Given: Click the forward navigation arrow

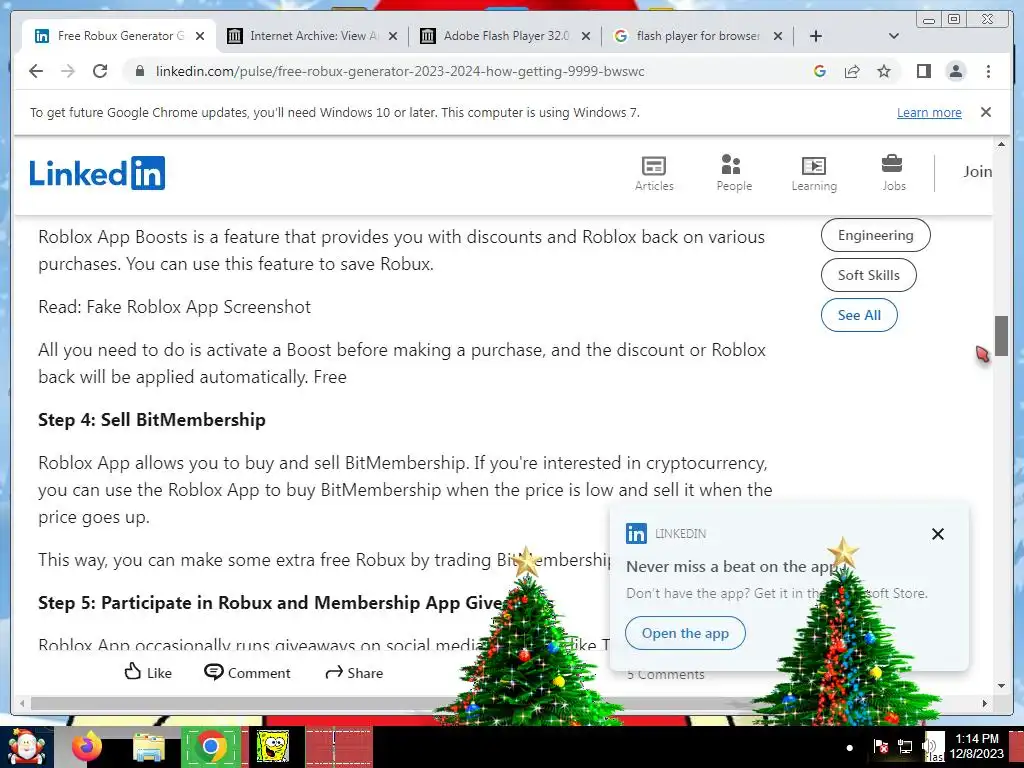Looking at the screenshot, I should coord(68,71).
